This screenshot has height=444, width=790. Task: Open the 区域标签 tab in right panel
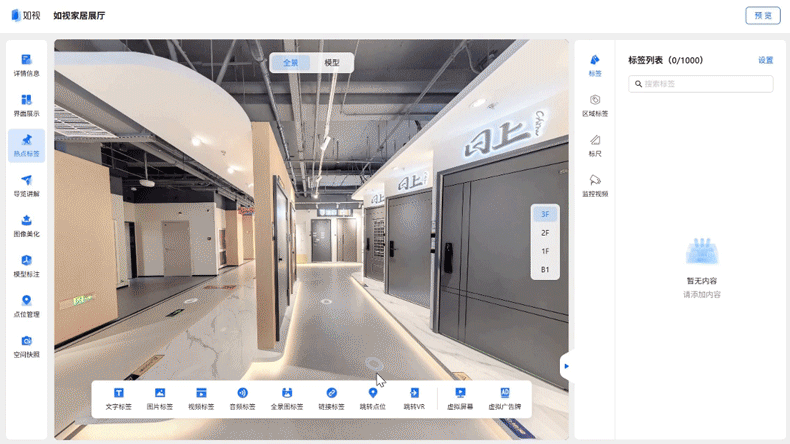click(595, 106)
